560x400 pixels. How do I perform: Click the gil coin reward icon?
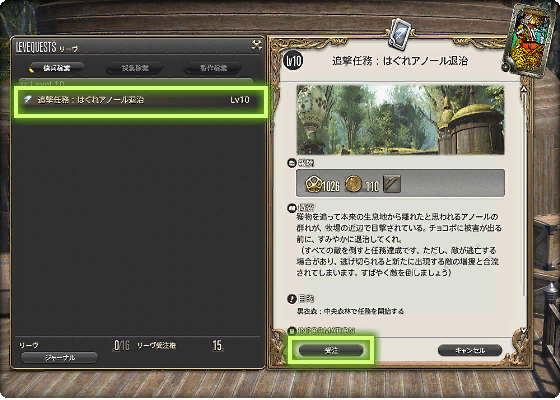click(x=353, y=184)
